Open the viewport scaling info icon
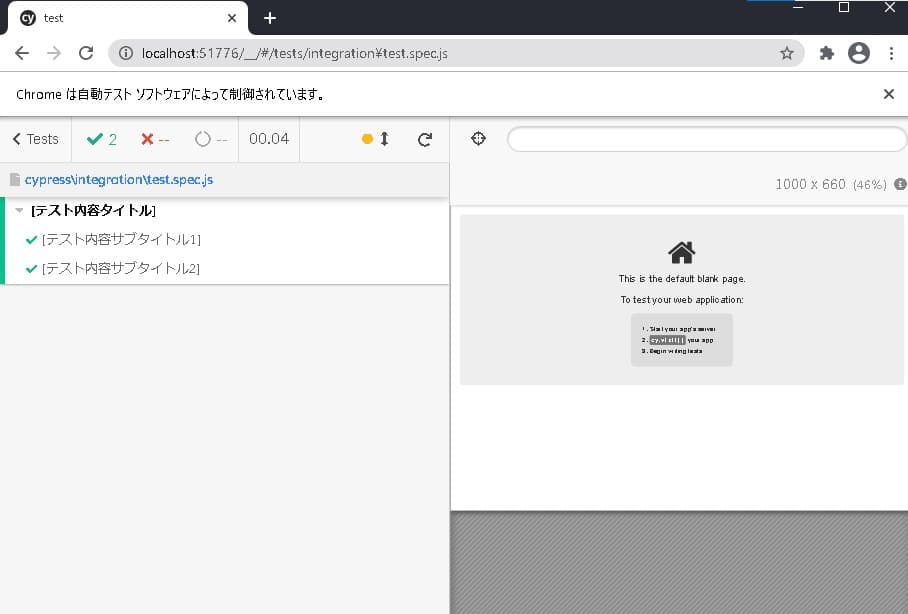908x614 pixels. click(x=900, y=184)
